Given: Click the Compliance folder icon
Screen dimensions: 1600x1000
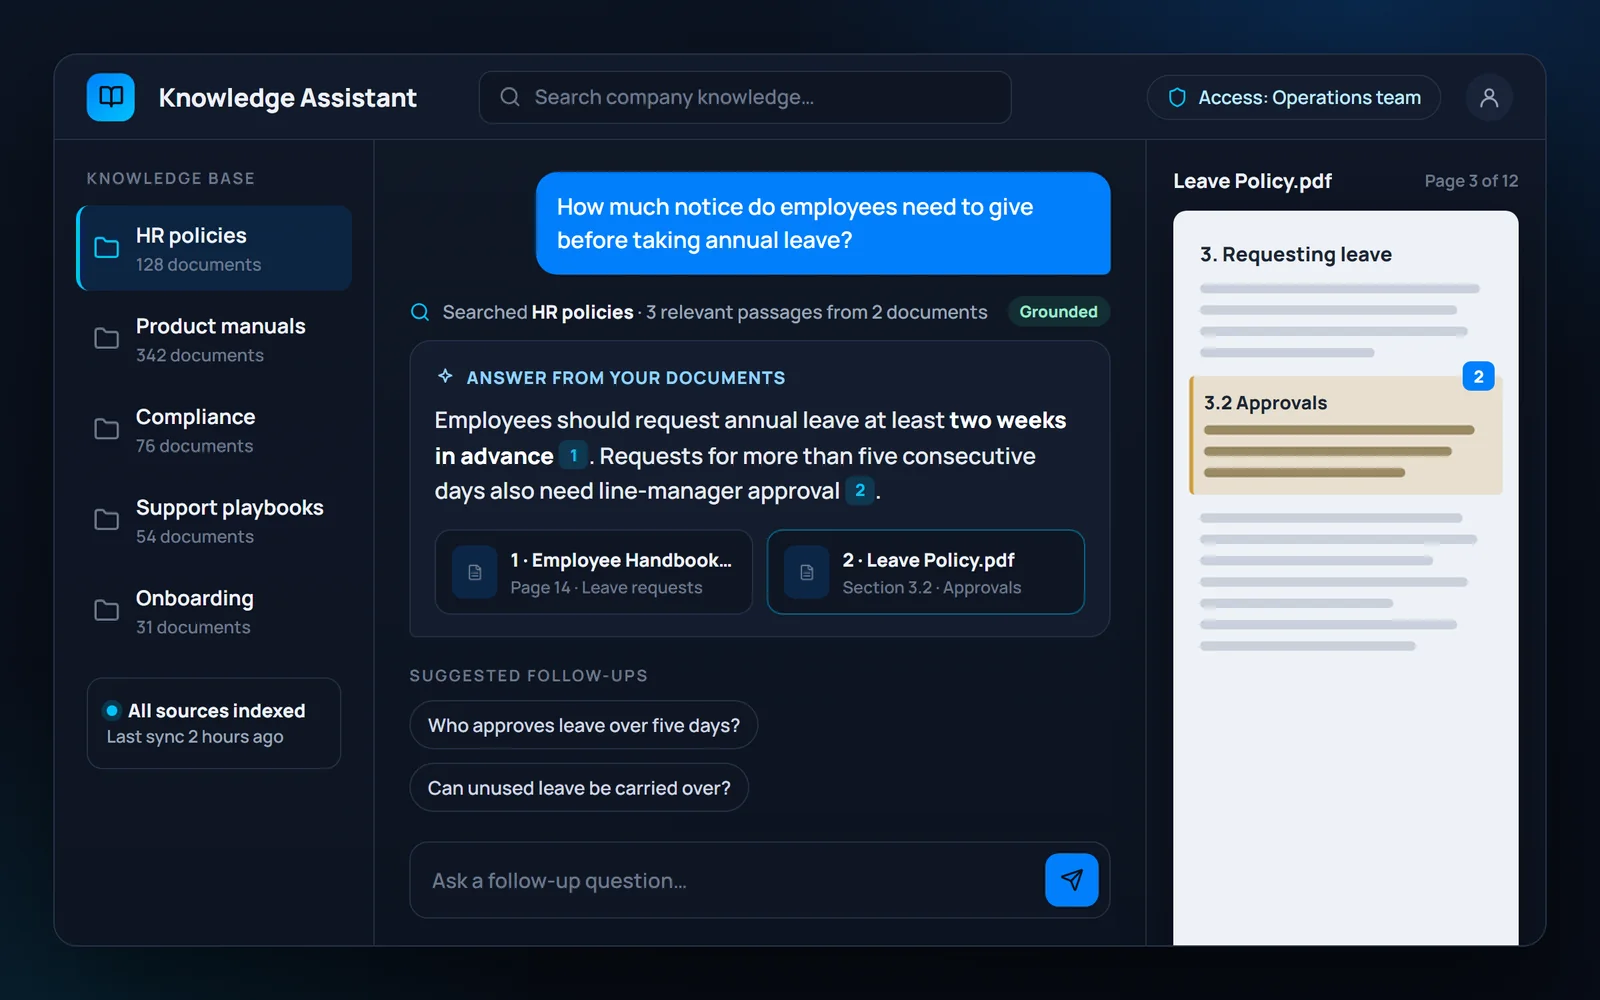Looking at the screenshot, I should pyautogui.click(x=107, y=430).
